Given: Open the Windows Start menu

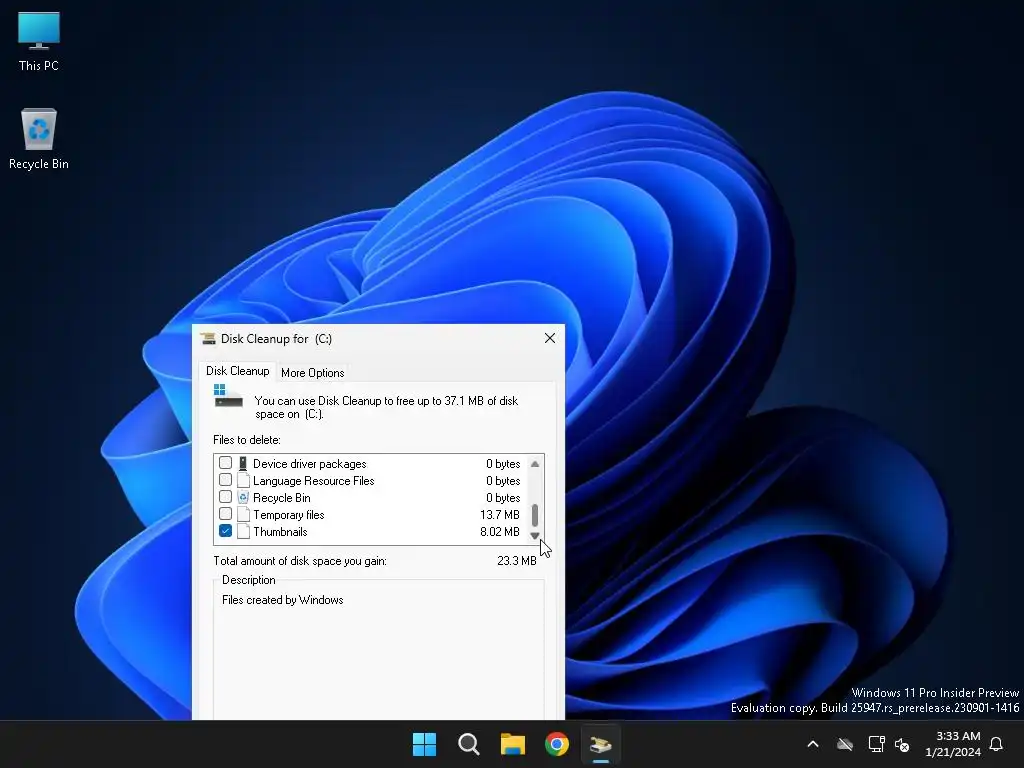Looking at the screenshot, I should coord(424,744).
